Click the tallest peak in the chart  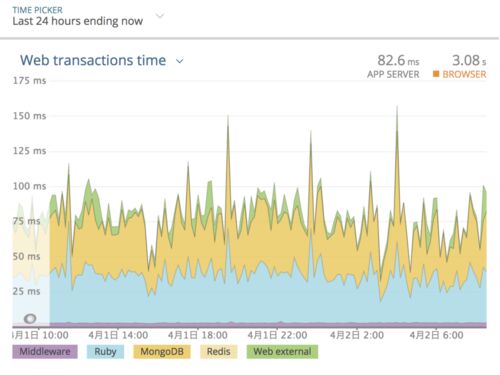click(397, 107)
